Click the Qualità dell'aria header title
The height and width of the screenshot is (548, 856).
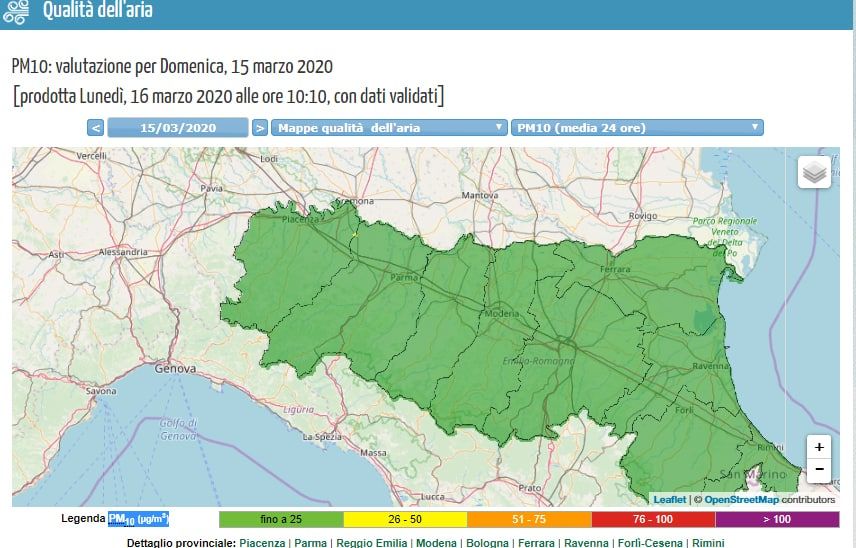(x=98, y=10)
